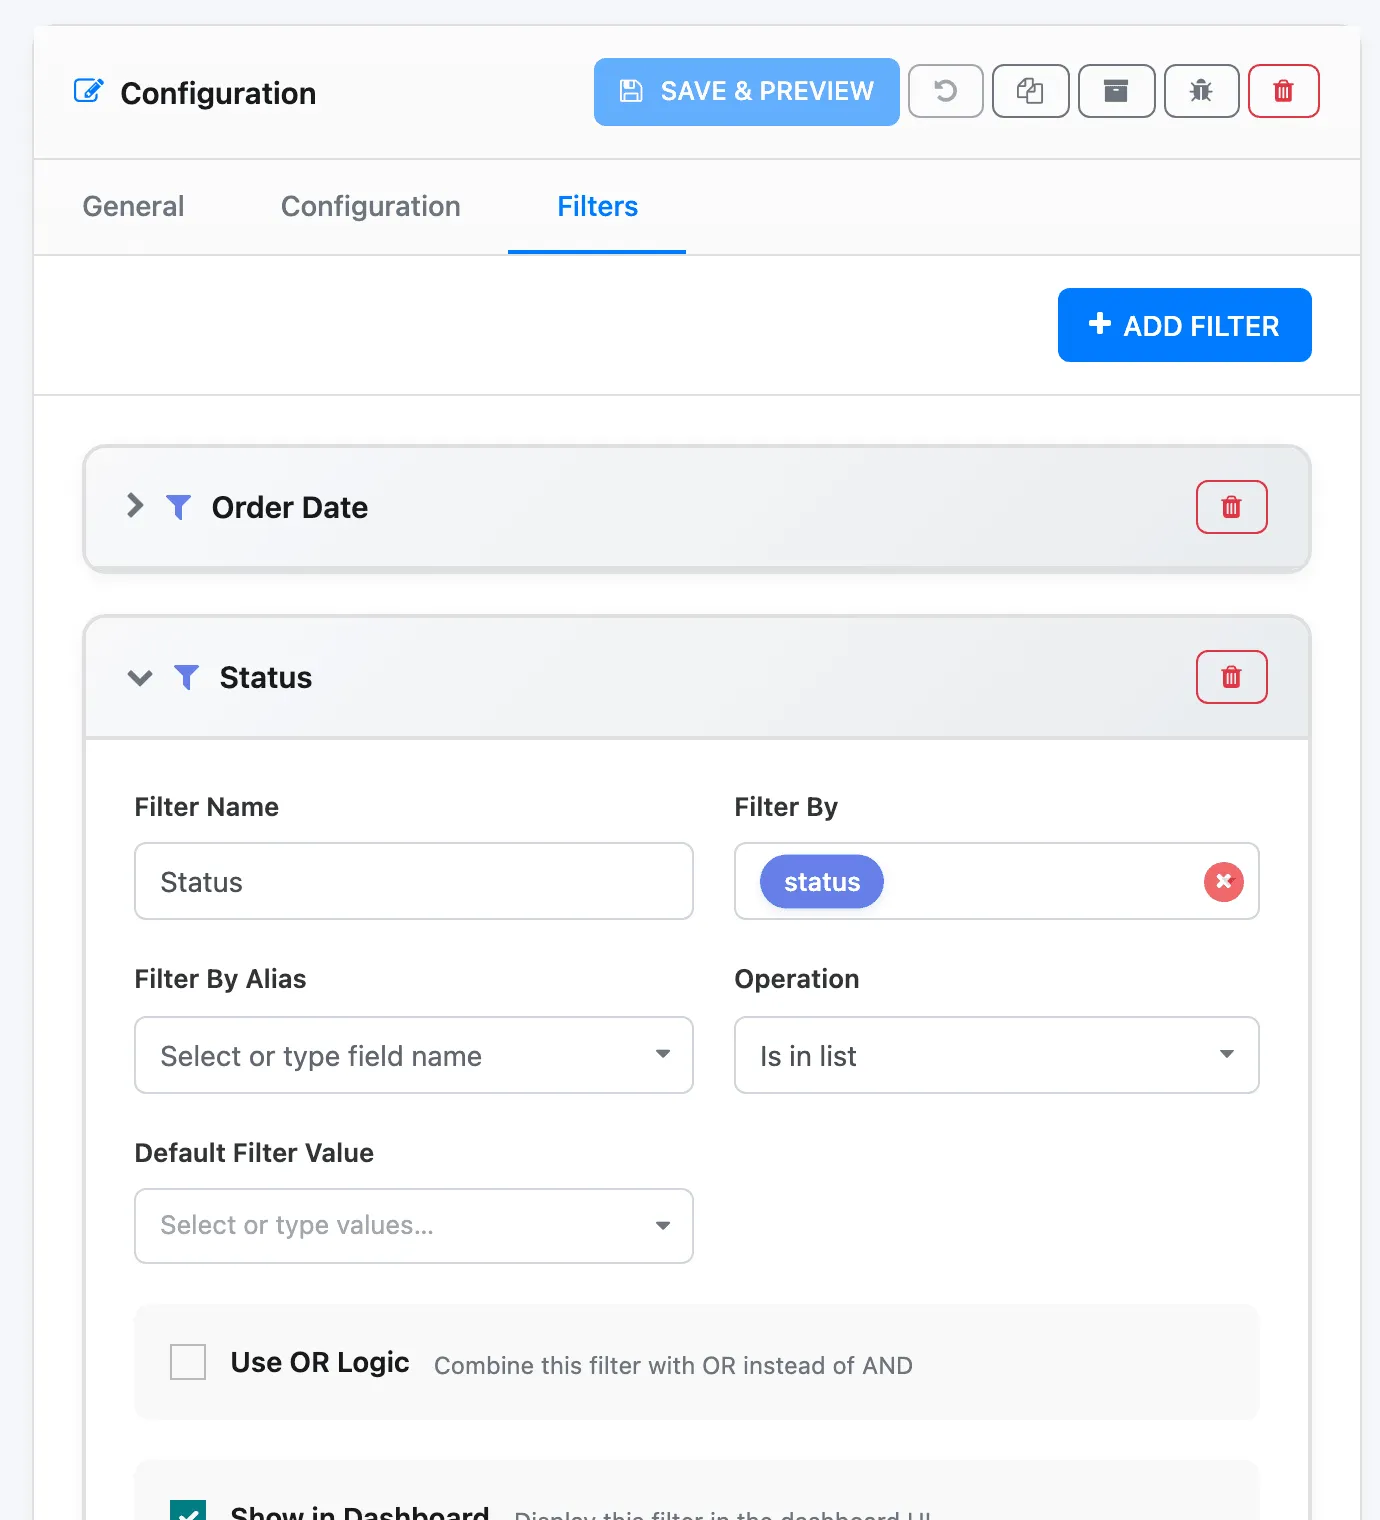Click the red trash icon in header toolbar

[x=1284, y=91]
